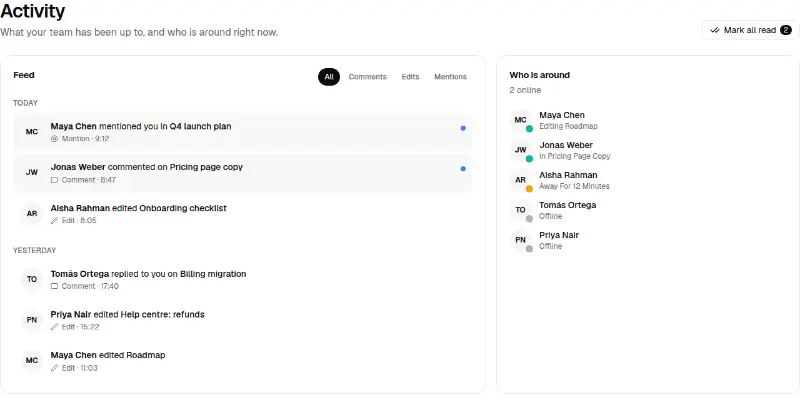800x400 pixels.
Task: Click Maya Chen's avatar in Who is around
Action: click(x=520, y=120)
